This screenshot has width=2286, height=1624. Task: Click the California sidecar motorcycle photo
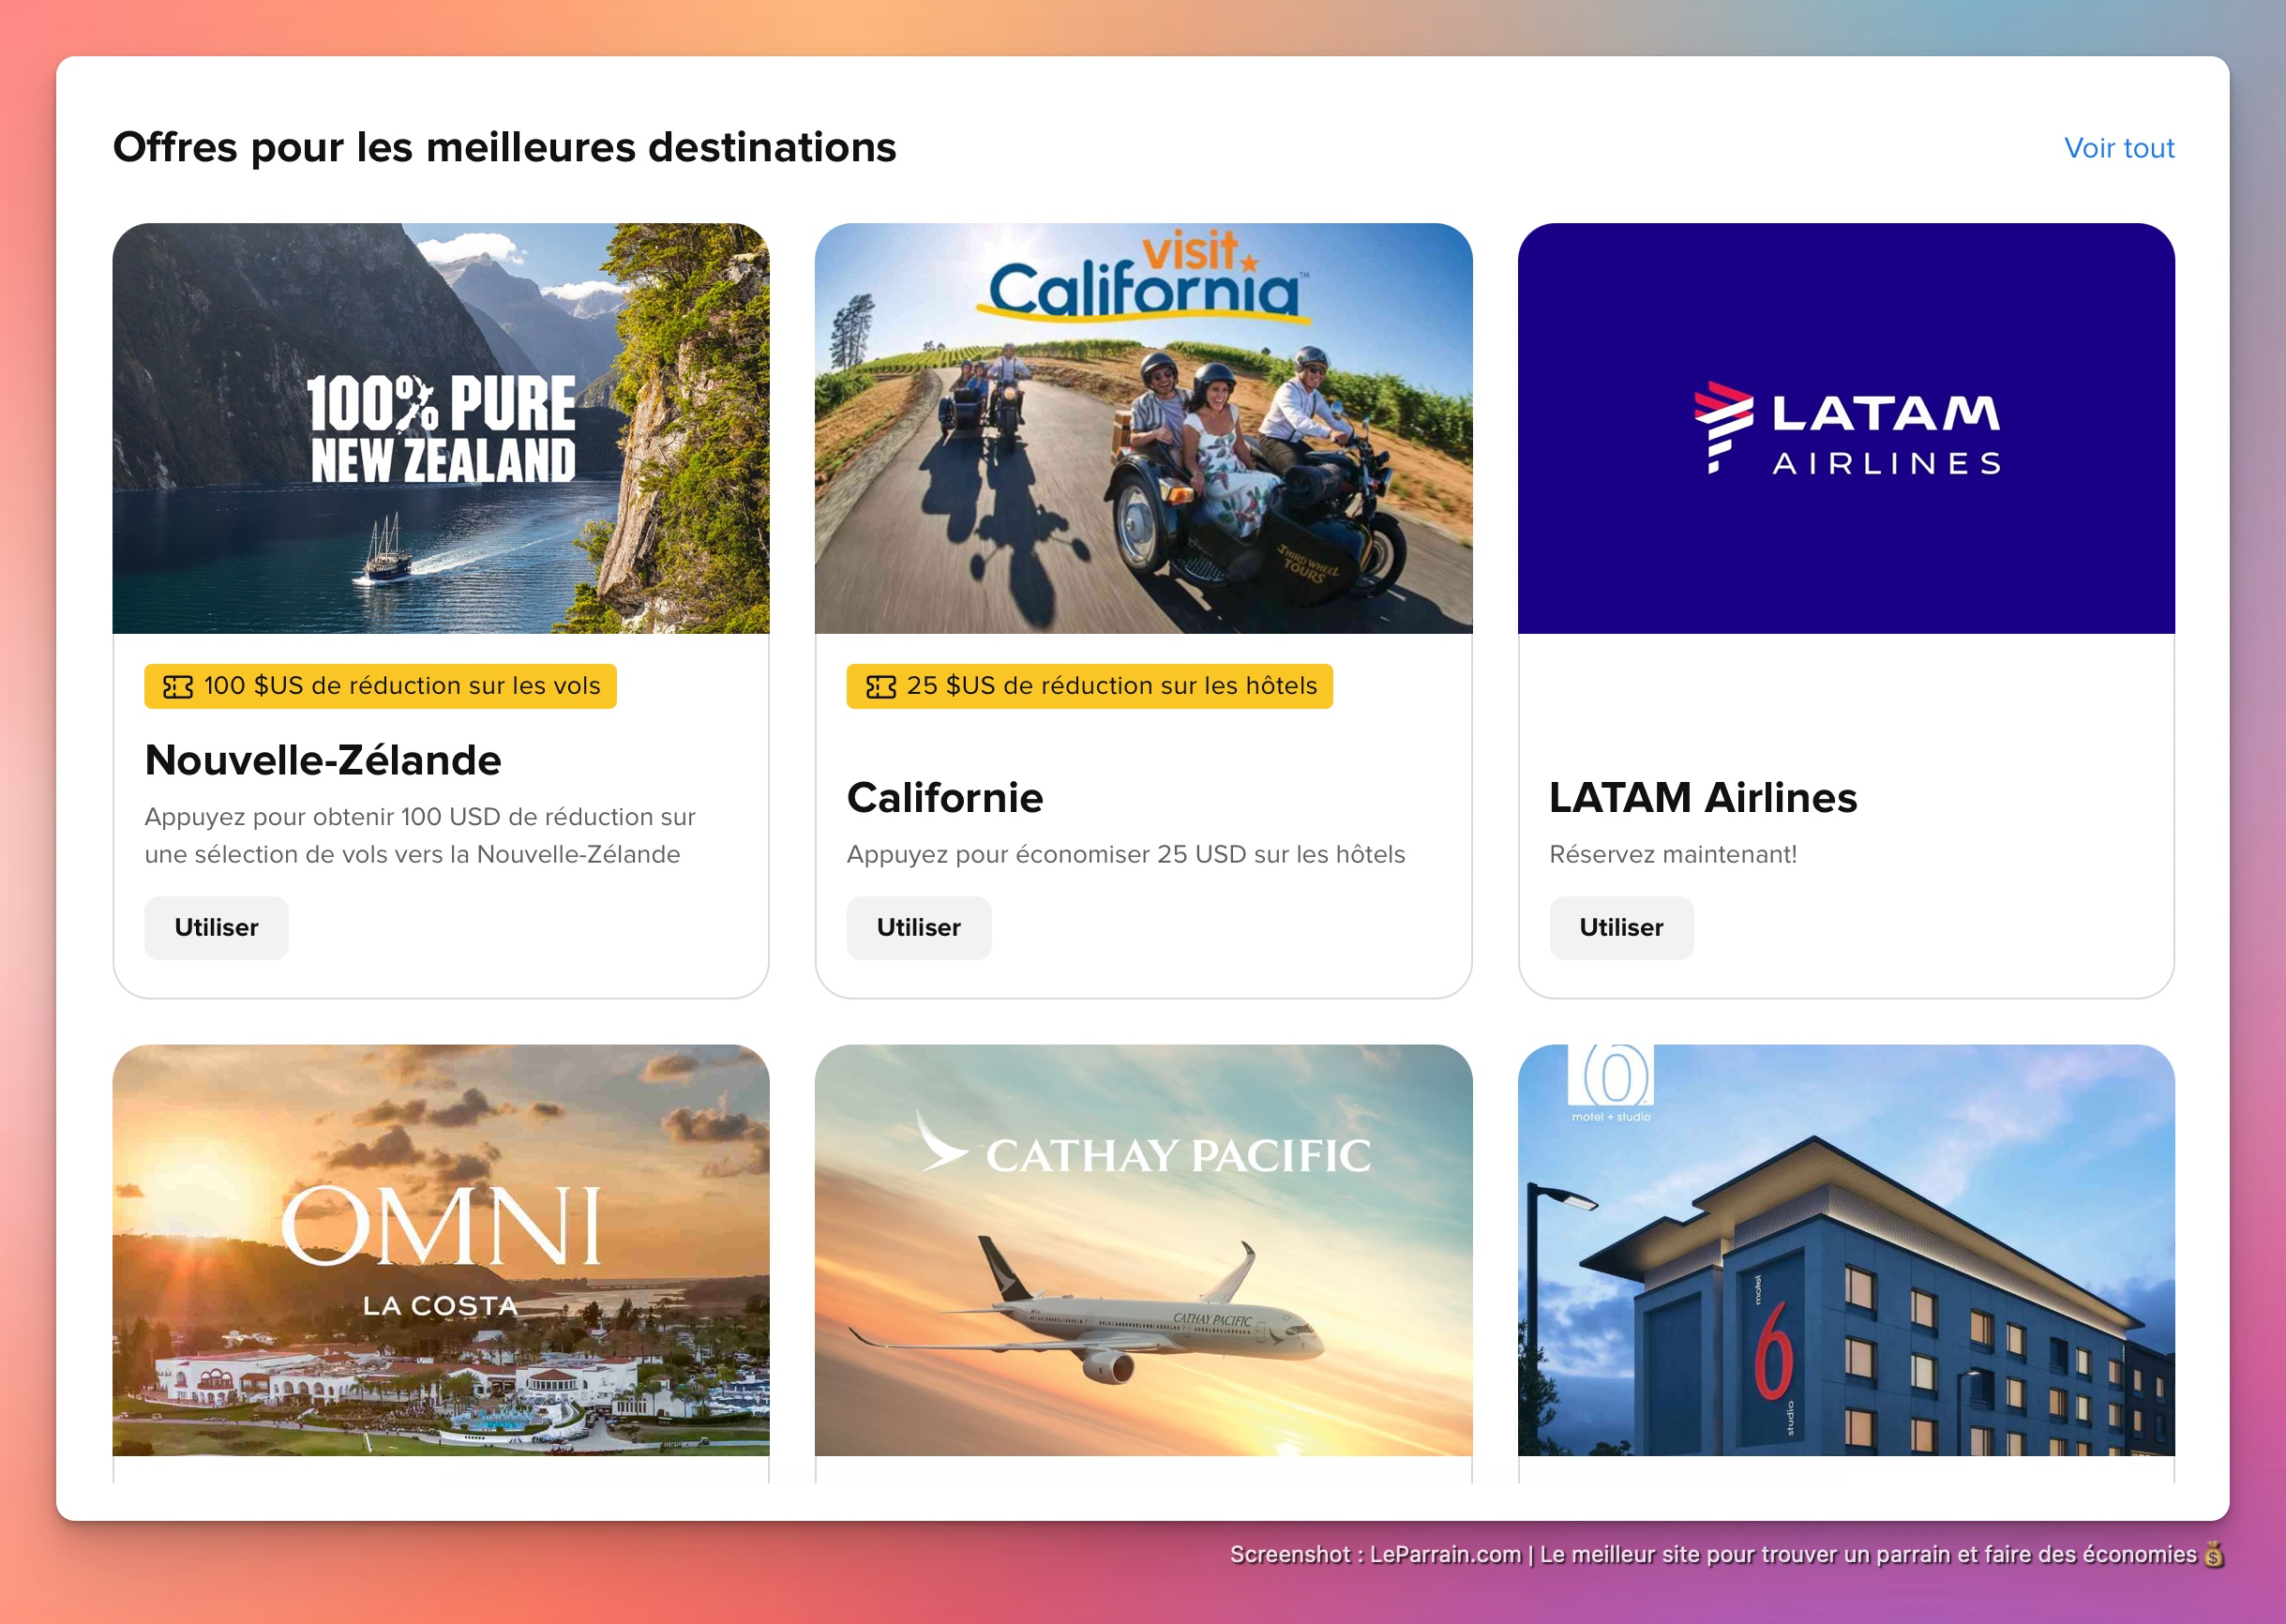(1143, 428)
